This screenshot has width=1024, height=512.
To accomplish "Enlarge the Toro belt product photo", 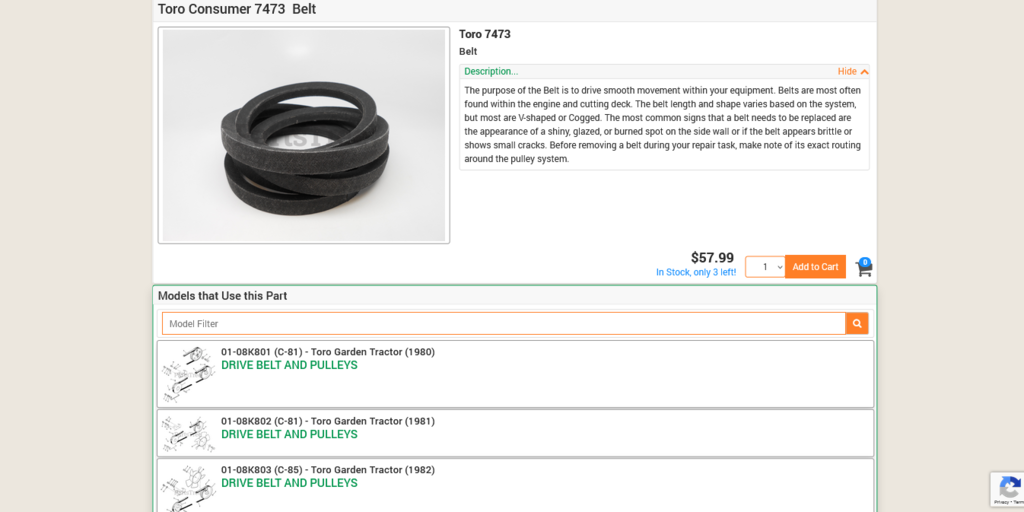I will (304, 135).
